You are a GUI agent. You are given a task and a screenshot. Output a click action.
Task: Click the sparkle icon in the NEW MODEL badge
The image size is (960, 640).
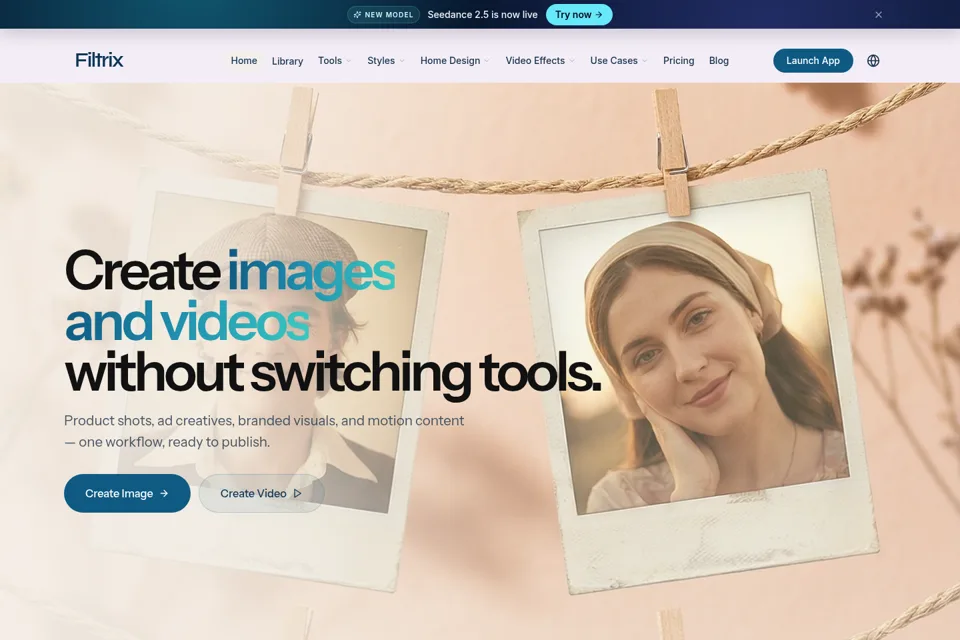pyautogui.click(x=358, y=15)
